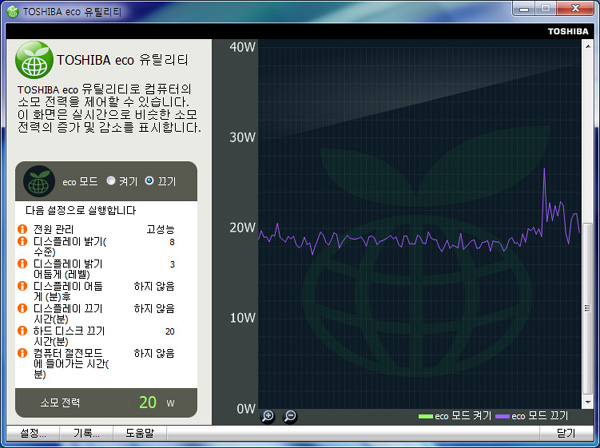Click info icon next to 디스플레이 밝기(수준)
Viewport: 600px width, 448px height.
[x=23, y=241]
